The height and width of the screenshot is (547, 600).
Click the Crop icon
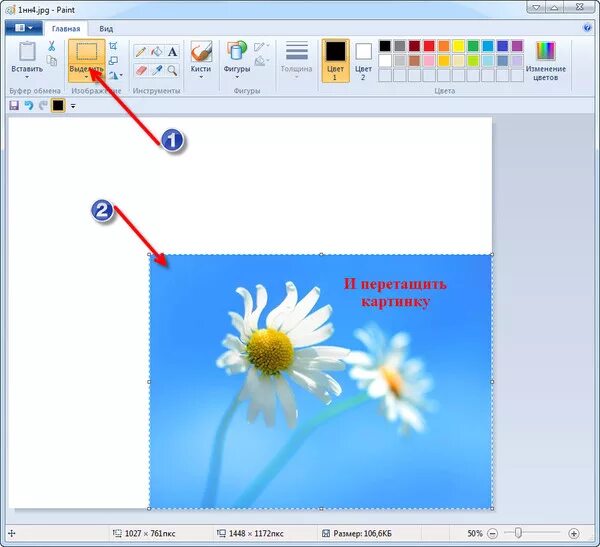pos(113,46)
